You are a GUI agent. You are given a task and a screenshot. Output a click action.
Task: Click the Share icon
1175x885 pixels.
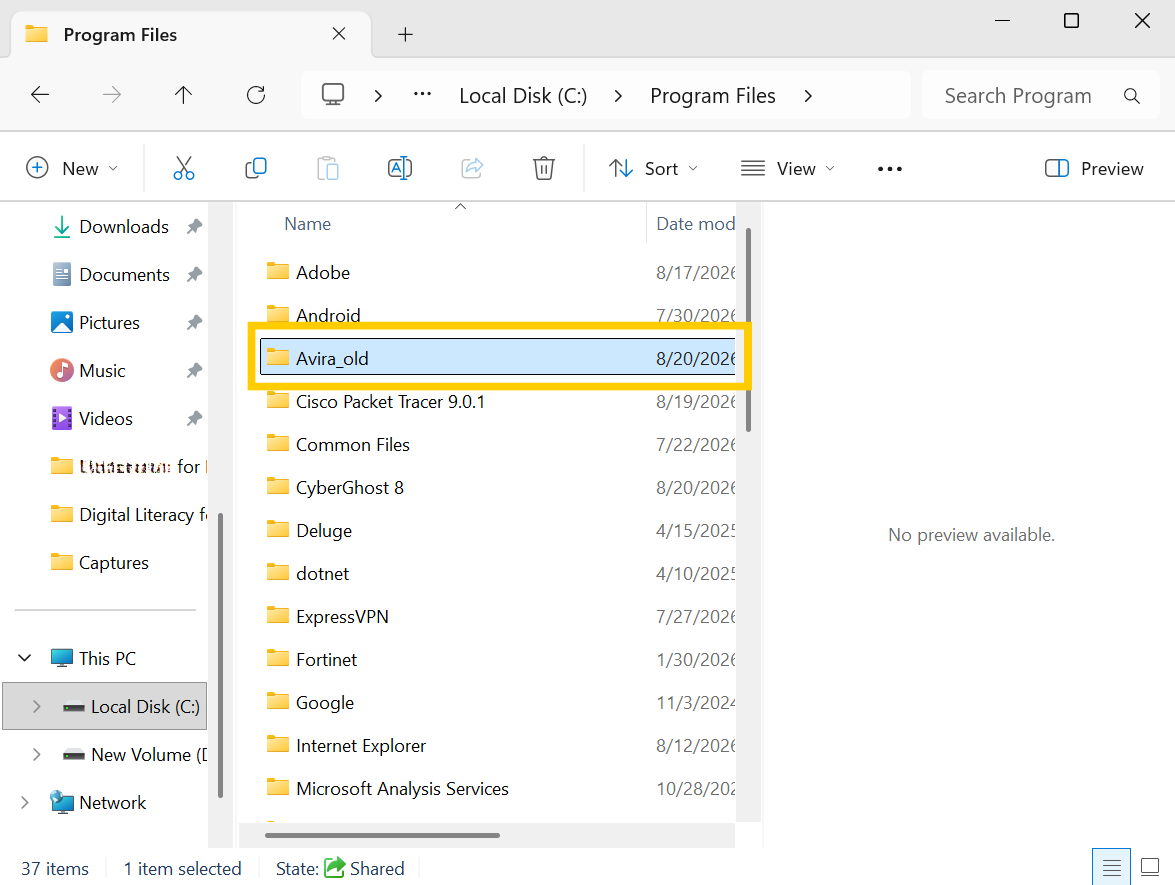point(471,168)
